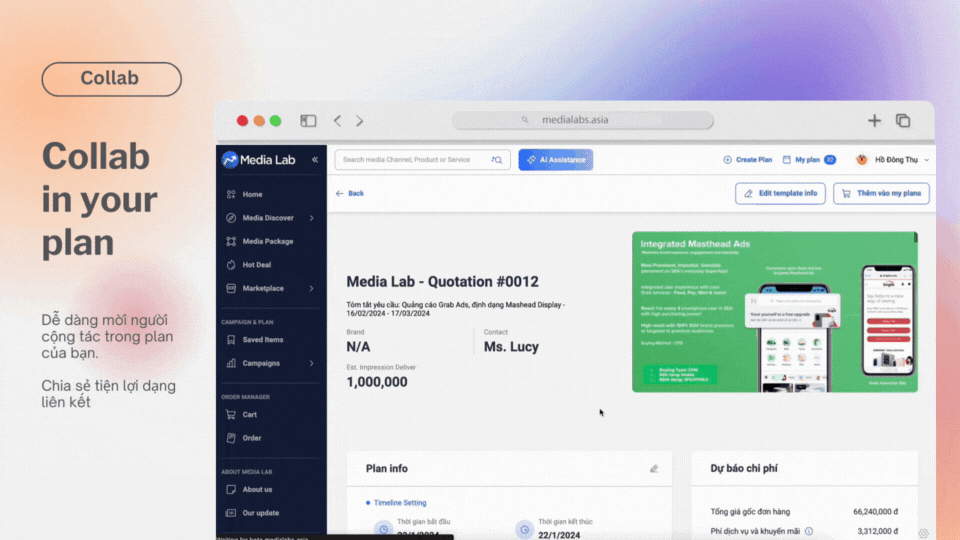Click Edit template info button
Viewport: 960px width, 540px height.
tap(781, 193)
